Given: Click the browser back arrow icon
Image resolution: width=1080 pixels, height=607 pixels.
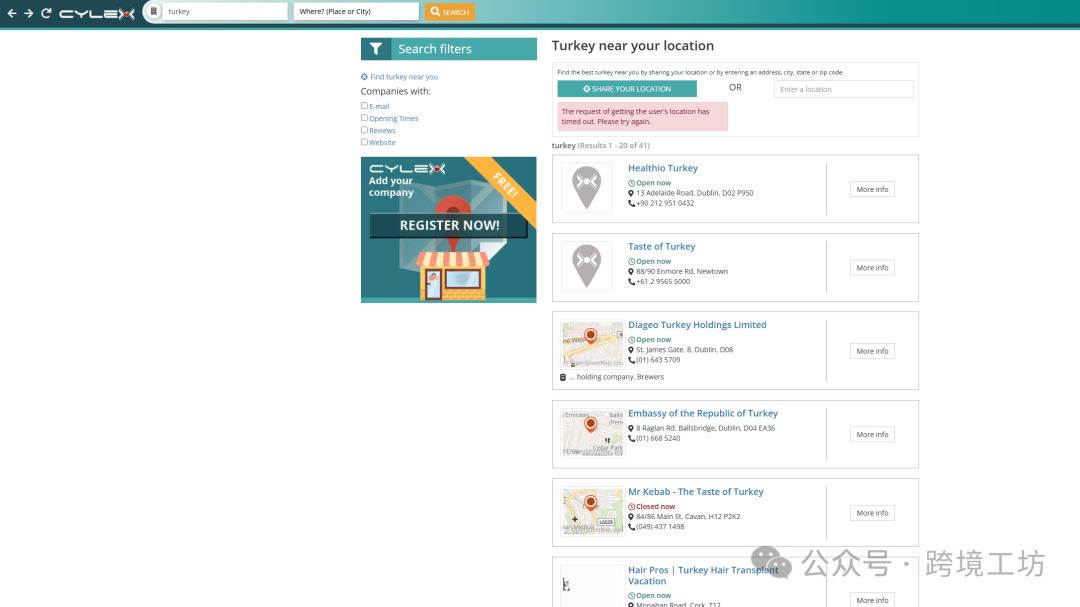Looking at the screenshot, I should (12, 12).
